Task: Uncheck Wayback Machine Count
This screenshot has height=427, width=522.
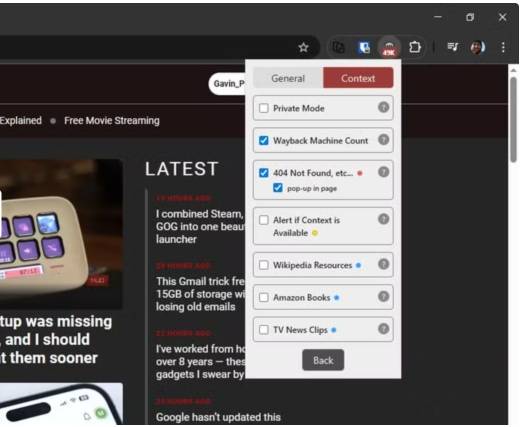Action: tap(264, 140)
